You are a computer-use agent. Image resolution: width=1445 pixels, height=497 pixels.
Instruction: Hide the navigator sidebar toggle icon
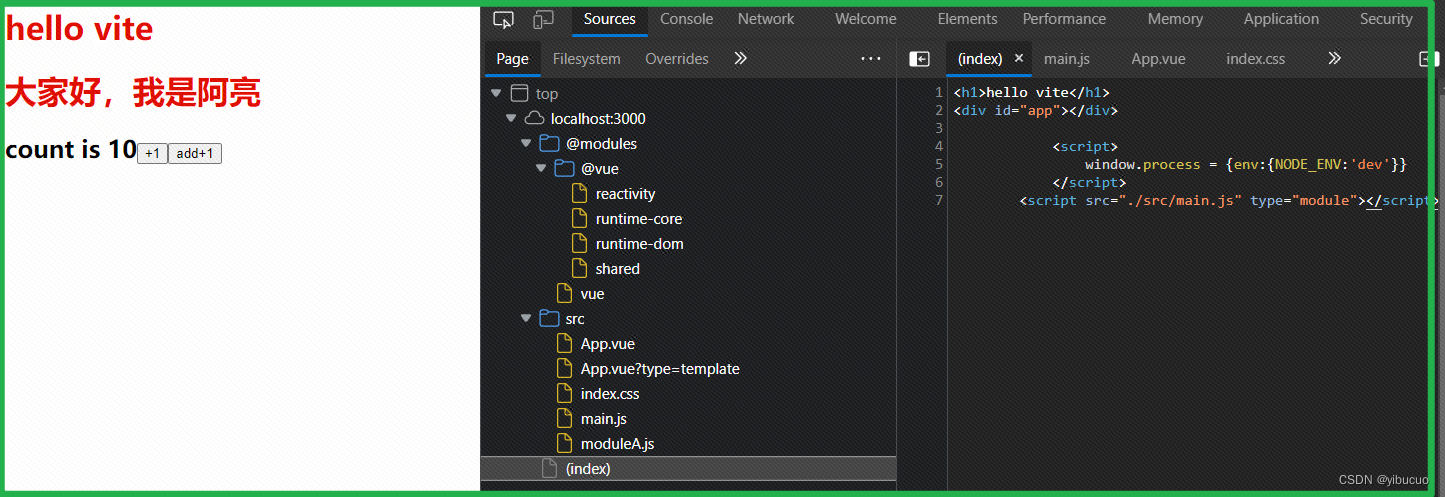click(x=919, y=59)
